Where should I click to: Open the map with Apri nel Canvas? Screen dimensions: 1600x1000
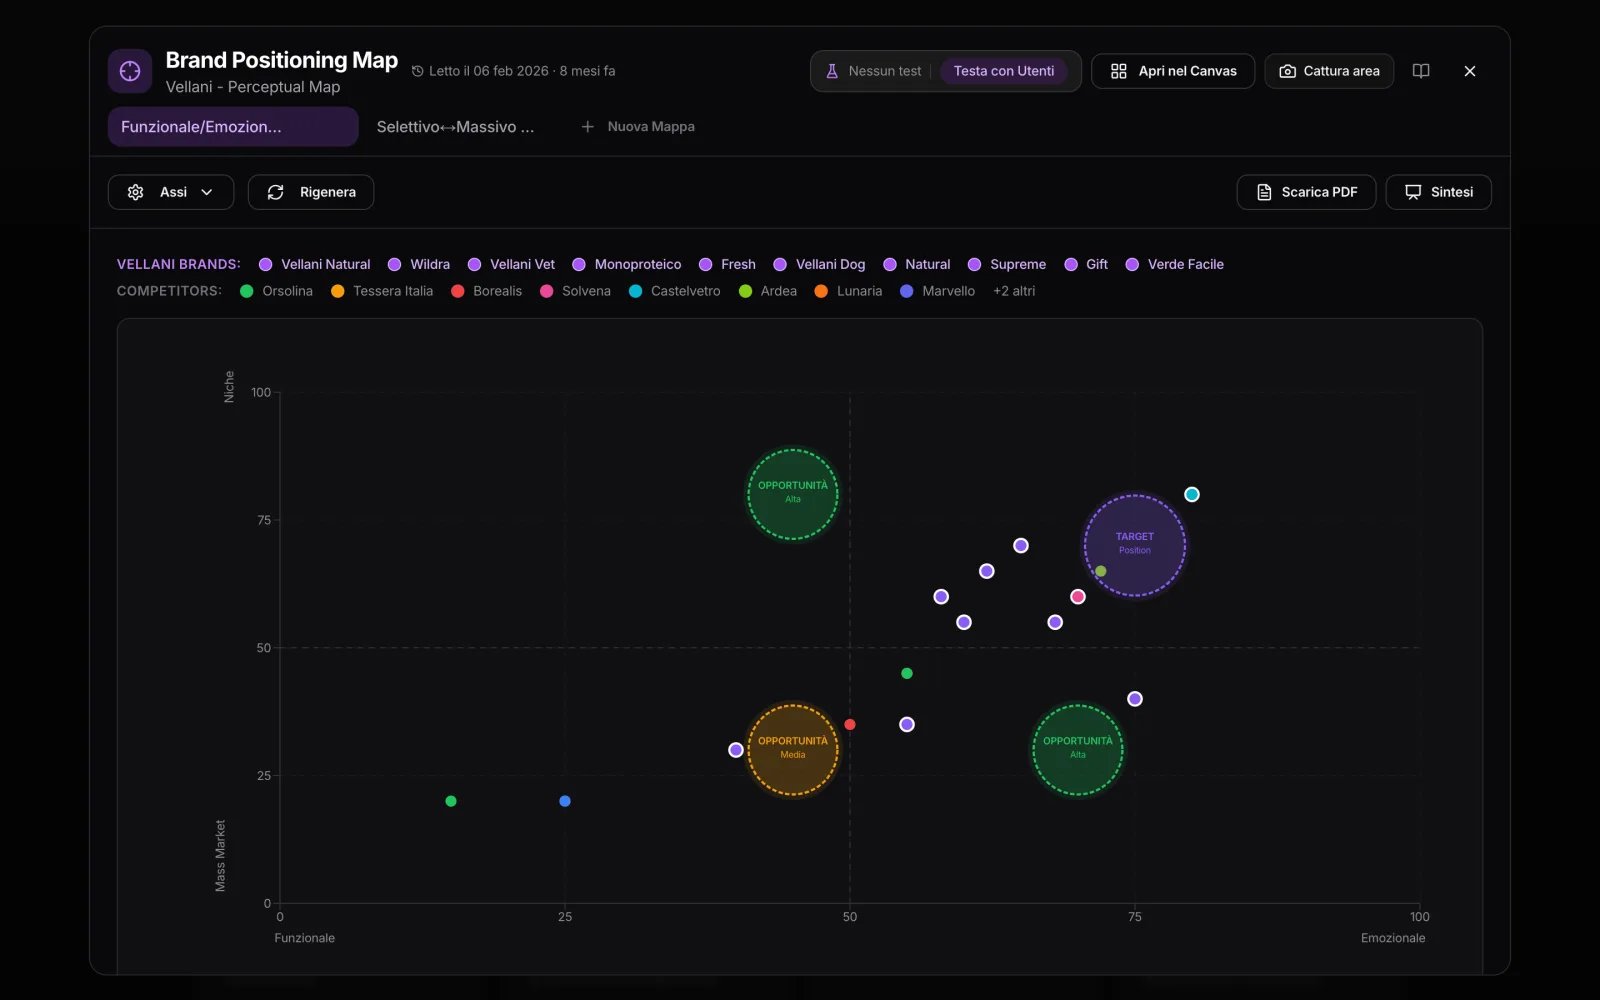coord(1173,71)
